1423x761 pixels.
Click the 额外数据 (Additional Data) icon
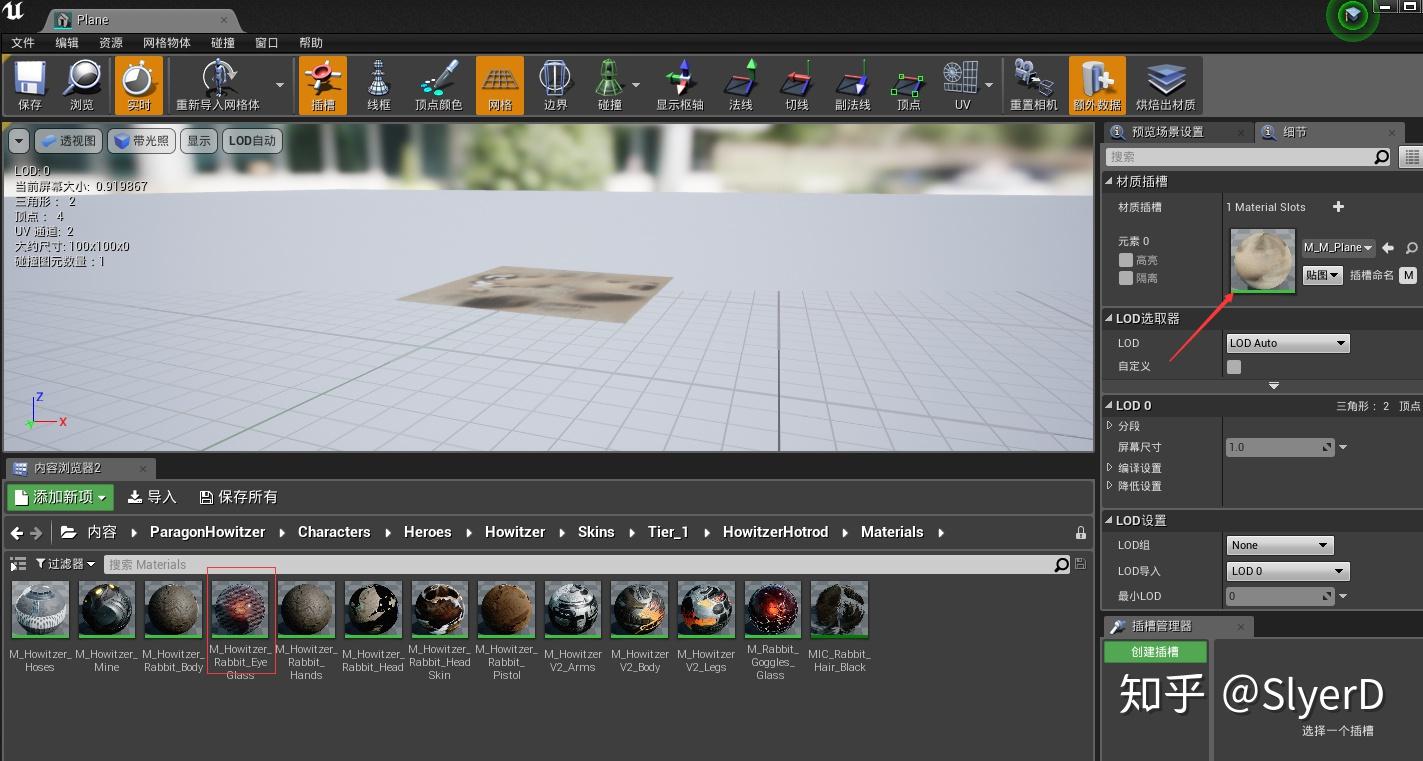[x=1097, y=84]
